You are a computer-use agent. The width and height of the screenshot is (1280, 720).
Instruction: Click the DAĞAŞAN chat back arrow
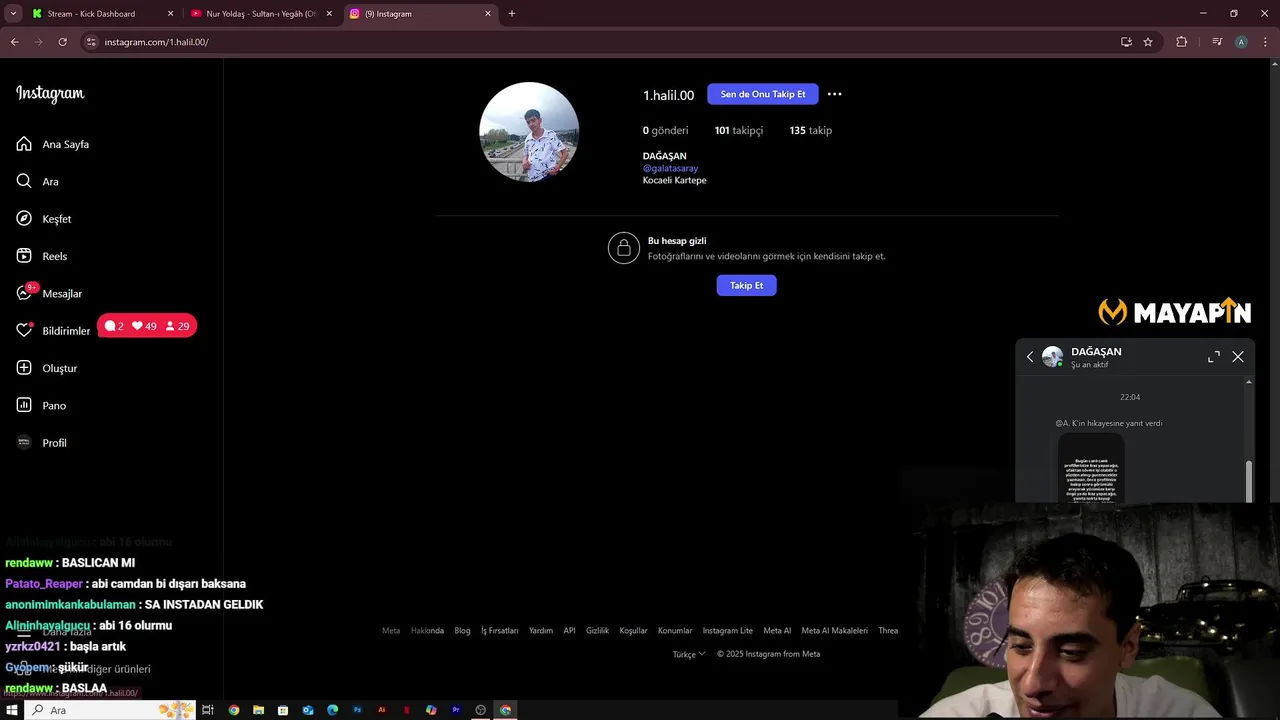[x=1030, y=357]
